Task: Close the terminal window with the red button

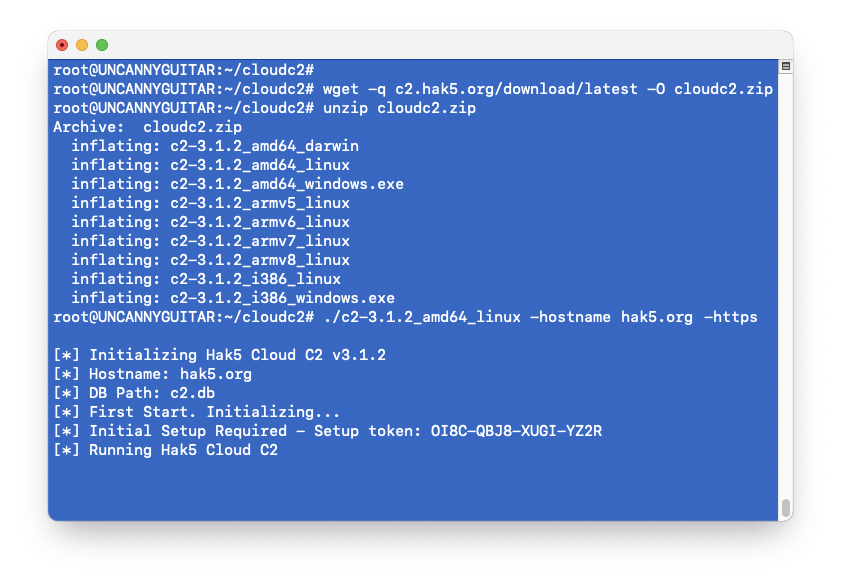Action: [x=62, y=45]
